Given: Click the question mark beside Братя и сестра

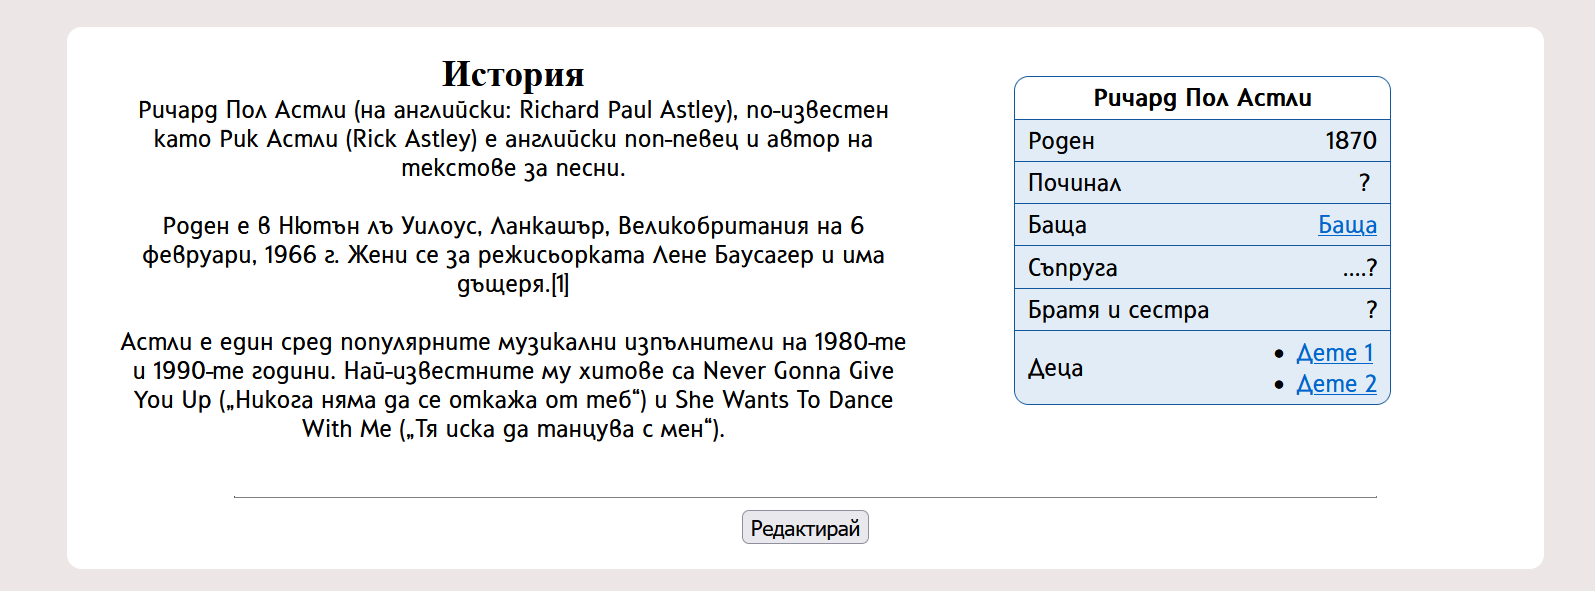Looking at the screenshot, I should [1371, 310].
